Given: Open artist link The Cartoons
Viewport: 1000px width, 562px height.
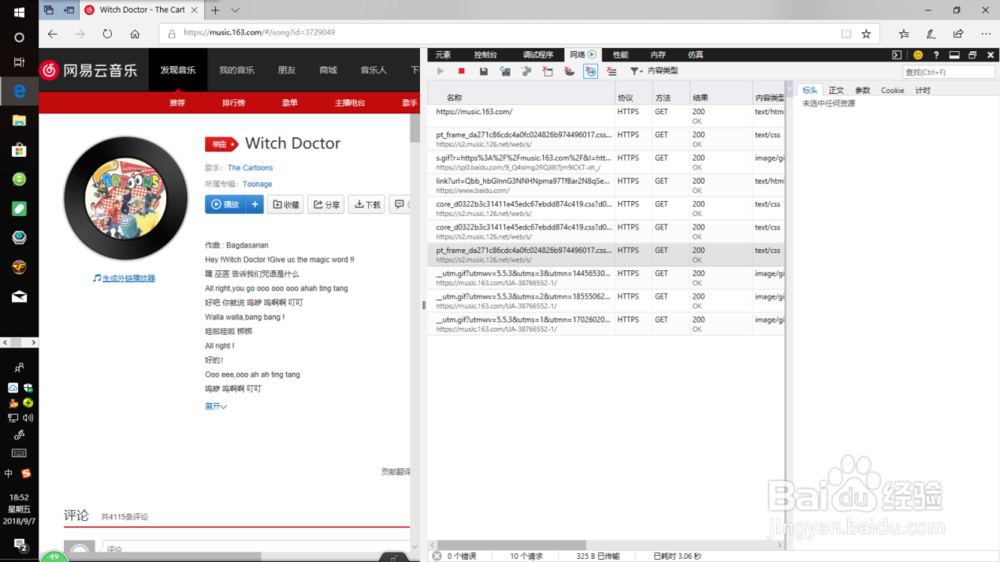Looking at the screenshot, I should point(250,168).
